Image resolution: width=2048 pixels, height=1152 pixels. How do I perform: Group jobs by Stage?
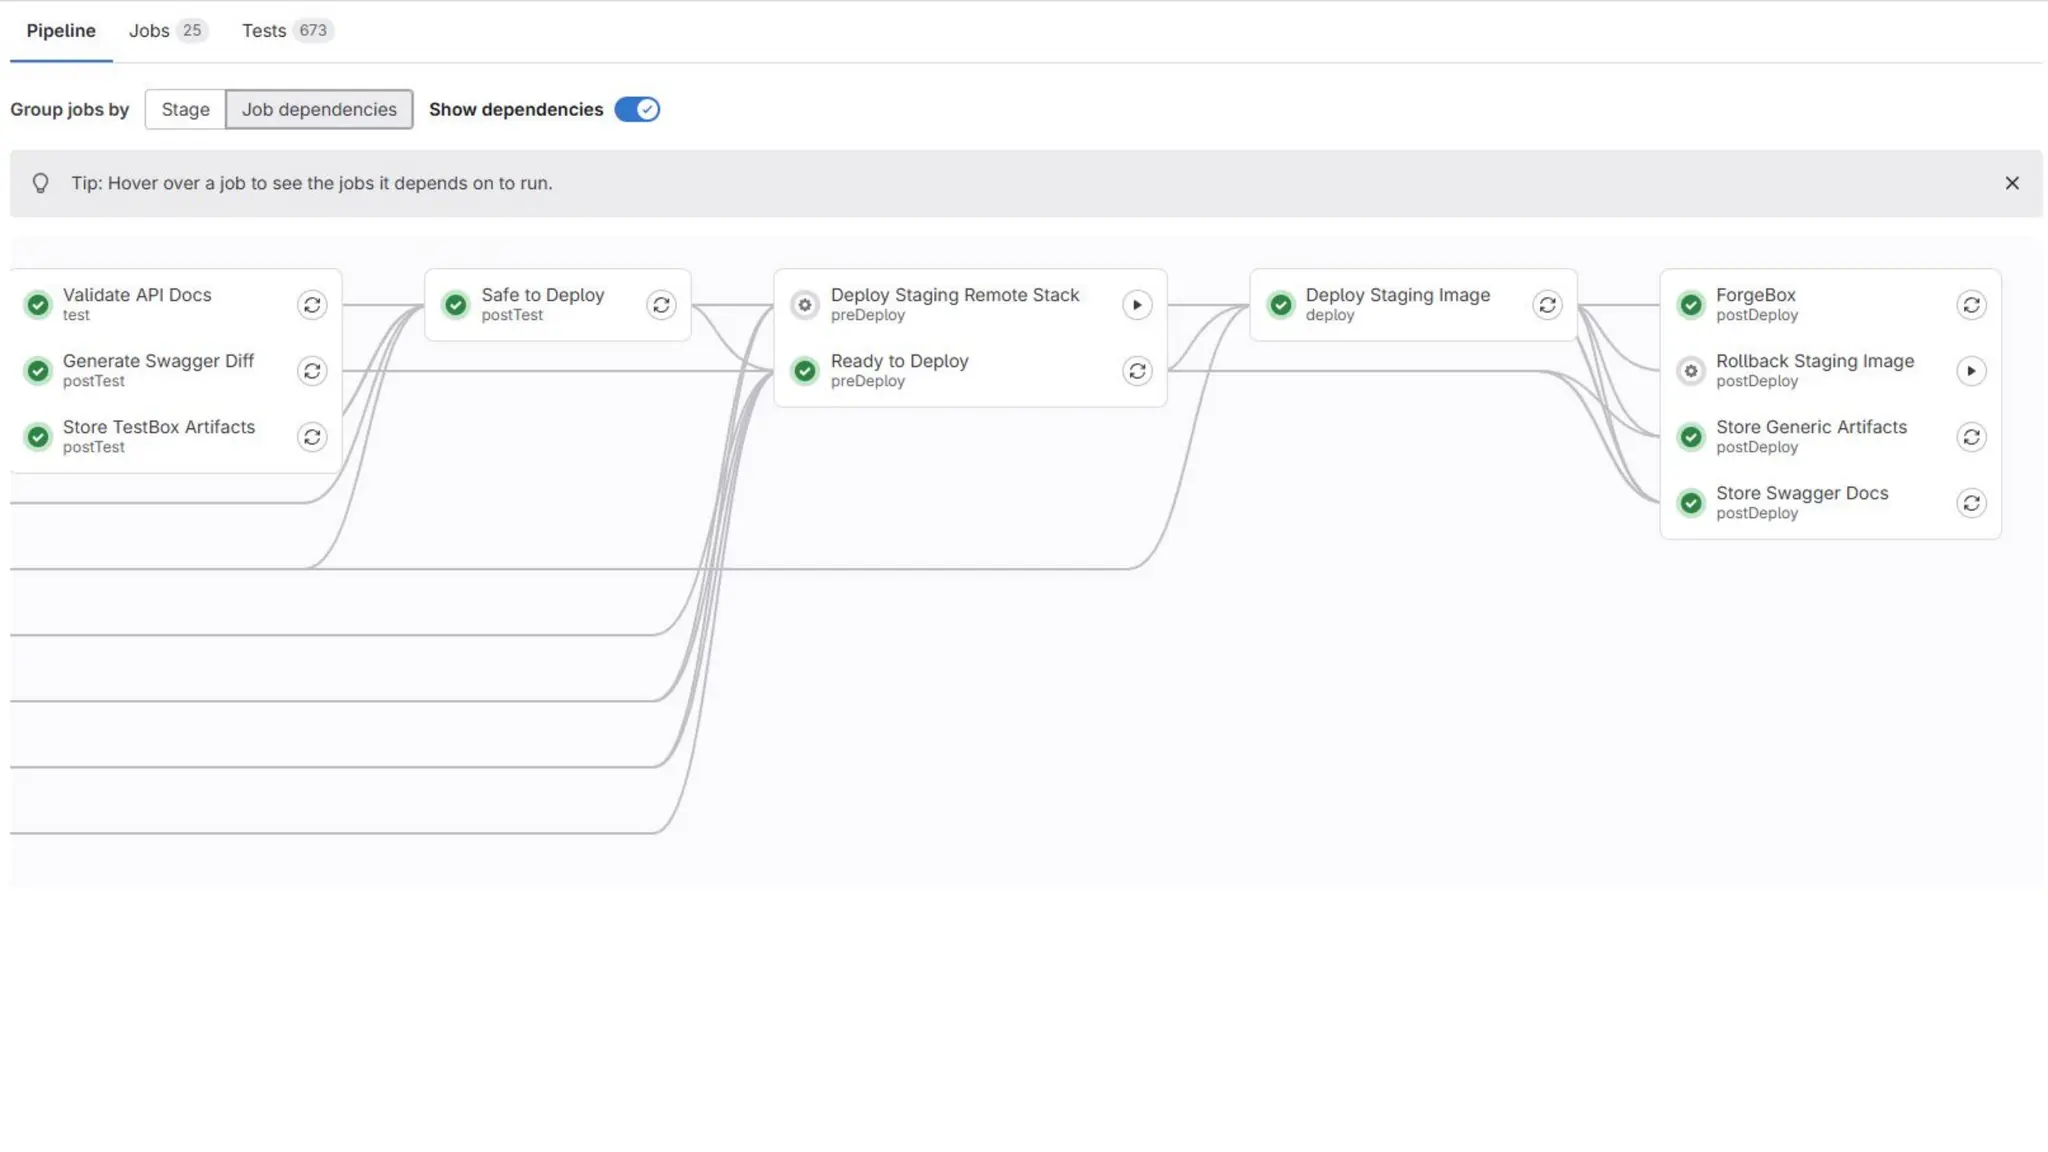(x=185, y=109)
